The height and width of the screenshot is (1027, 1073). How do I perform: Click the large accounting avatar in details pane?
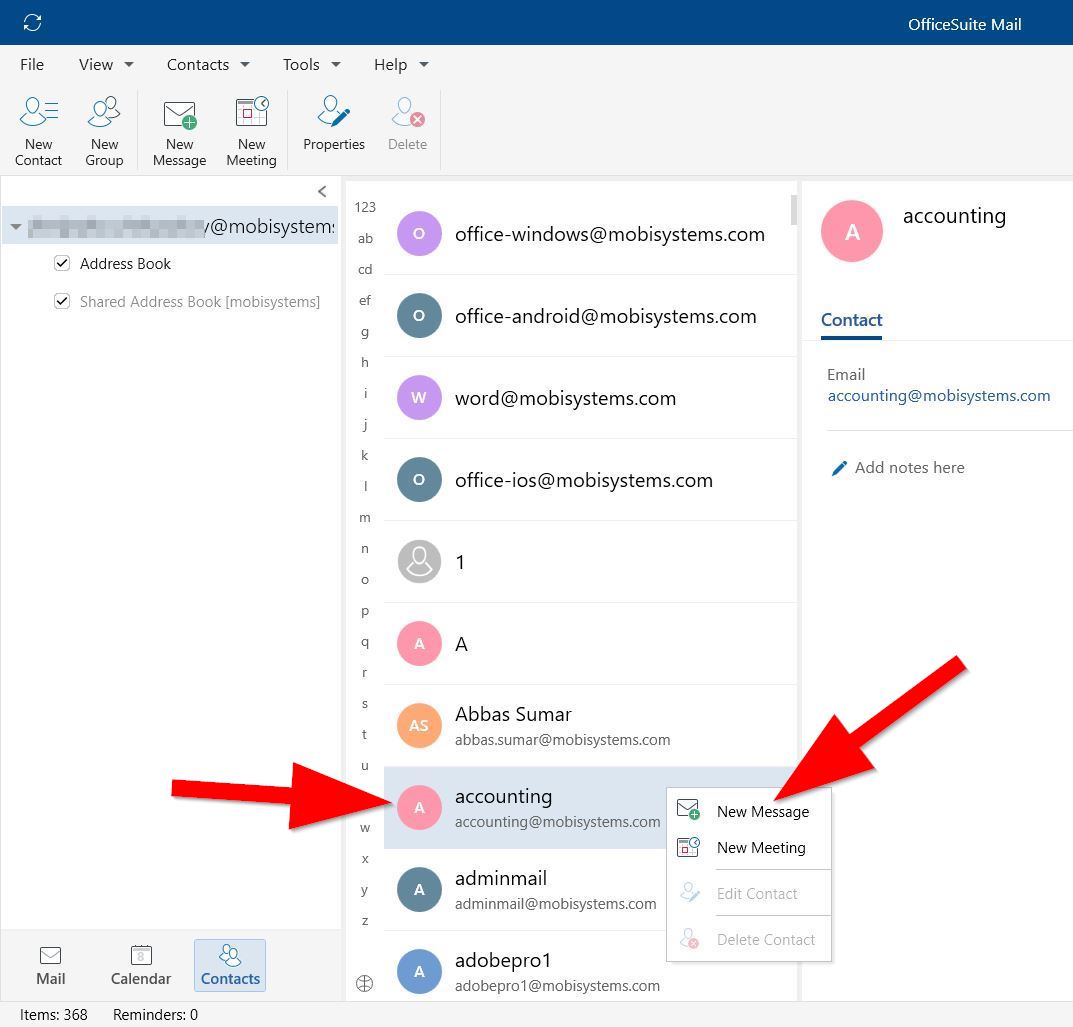[852, 231]
